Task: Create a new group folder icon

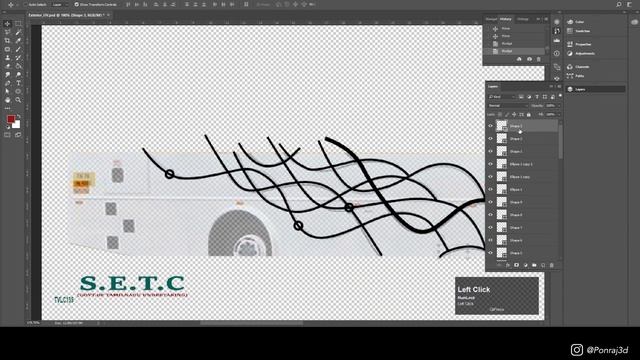Action: 534,265
